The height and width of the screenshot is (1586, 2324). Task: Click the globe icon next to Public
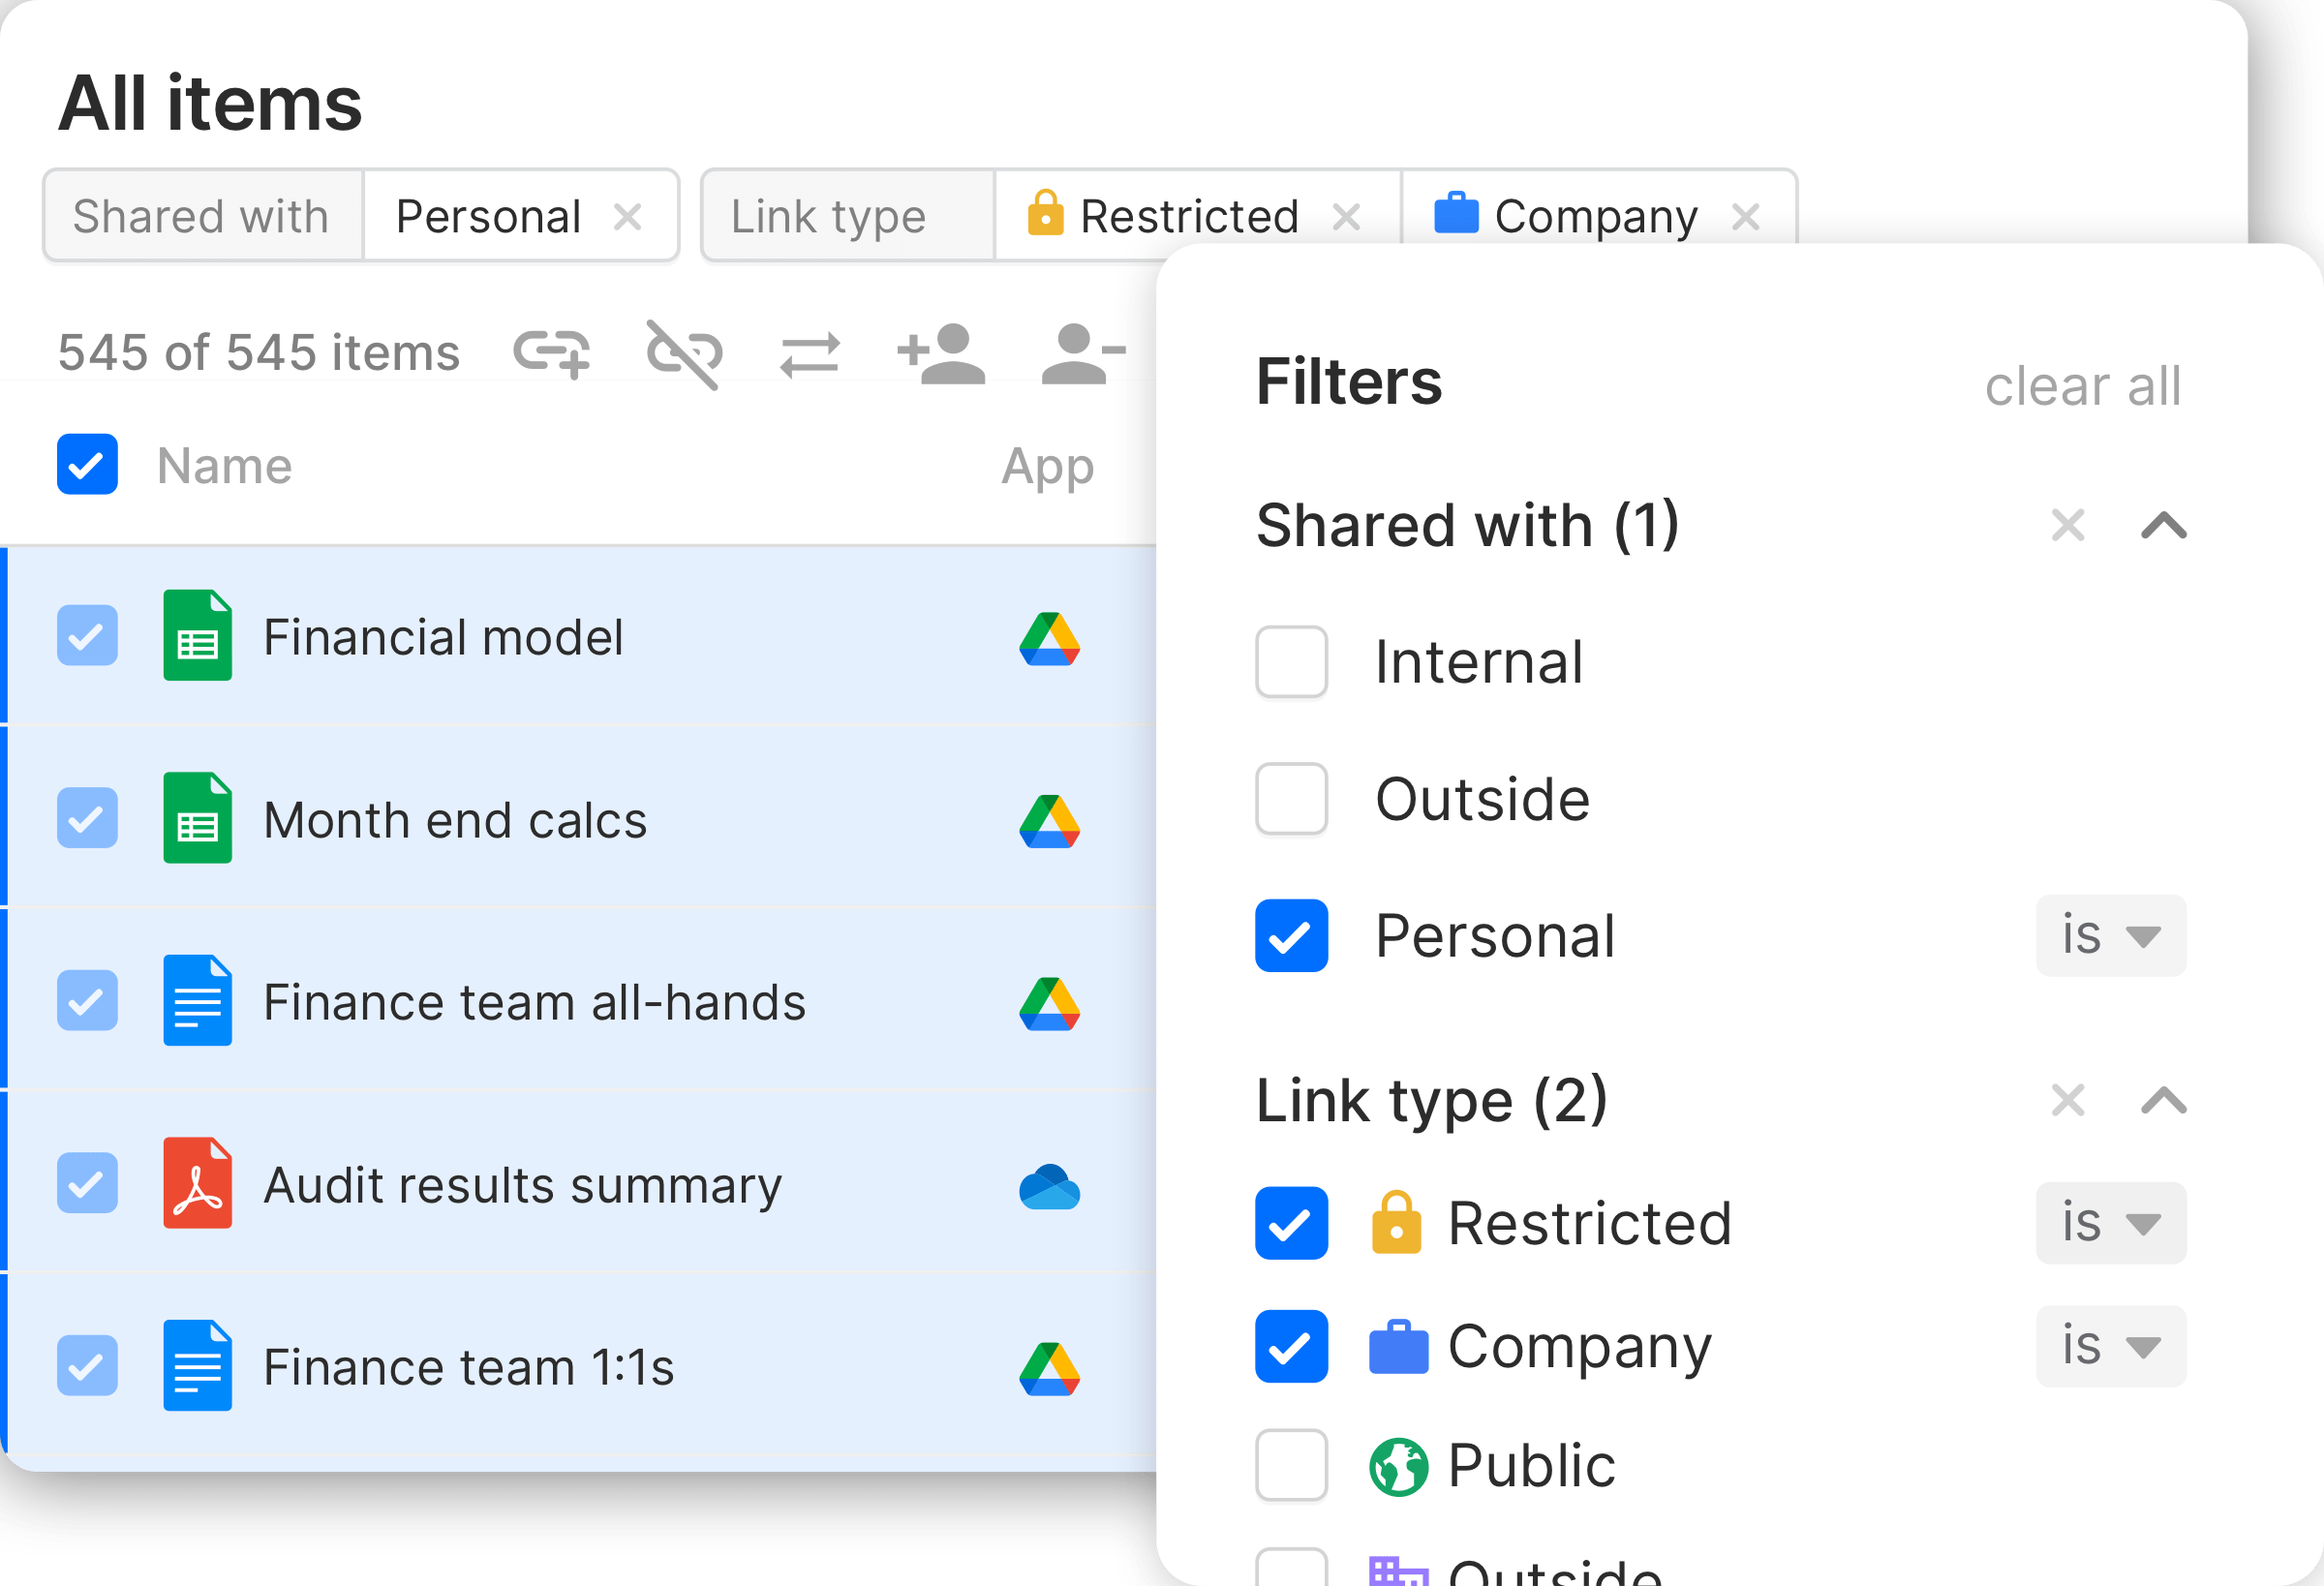tap(1400, 1465)
